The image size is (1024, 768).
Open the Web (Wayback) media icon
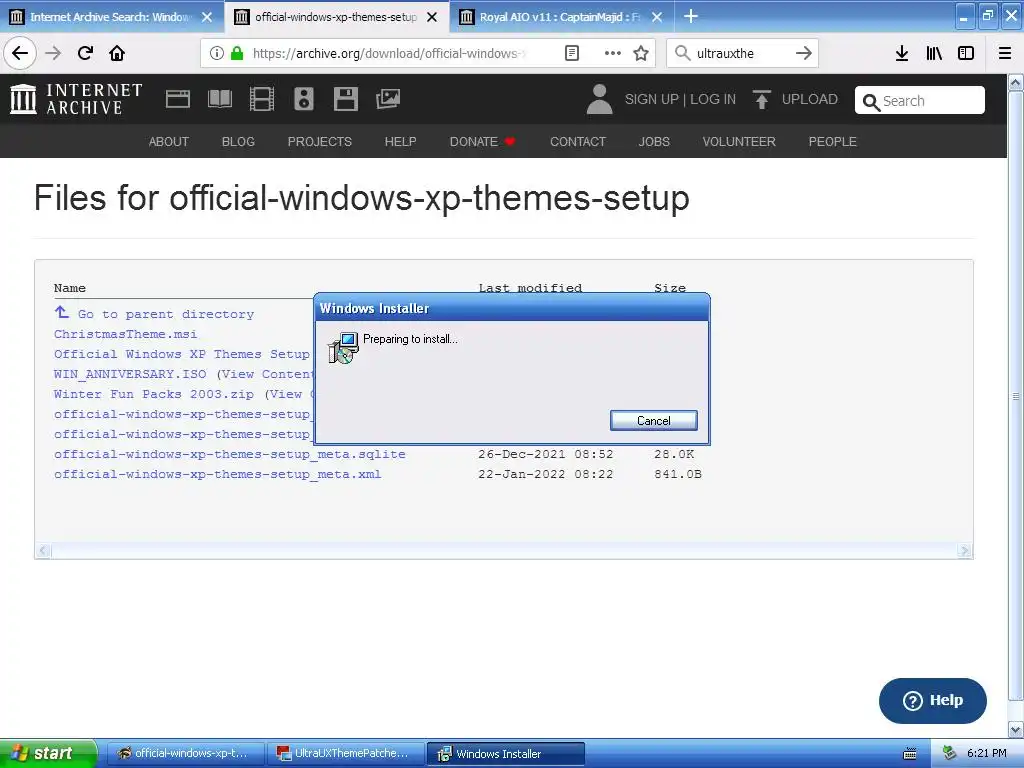coord(178,99)
